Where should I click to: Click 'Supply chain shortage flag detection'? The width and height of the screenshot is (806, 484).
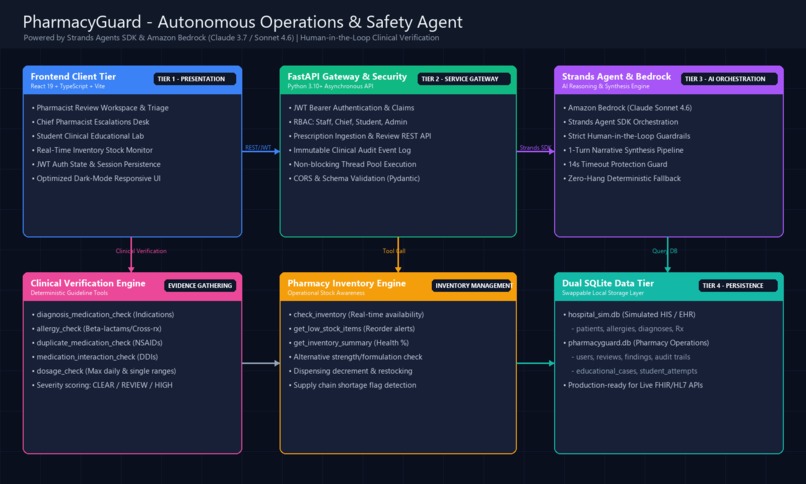tap(353, 385)
